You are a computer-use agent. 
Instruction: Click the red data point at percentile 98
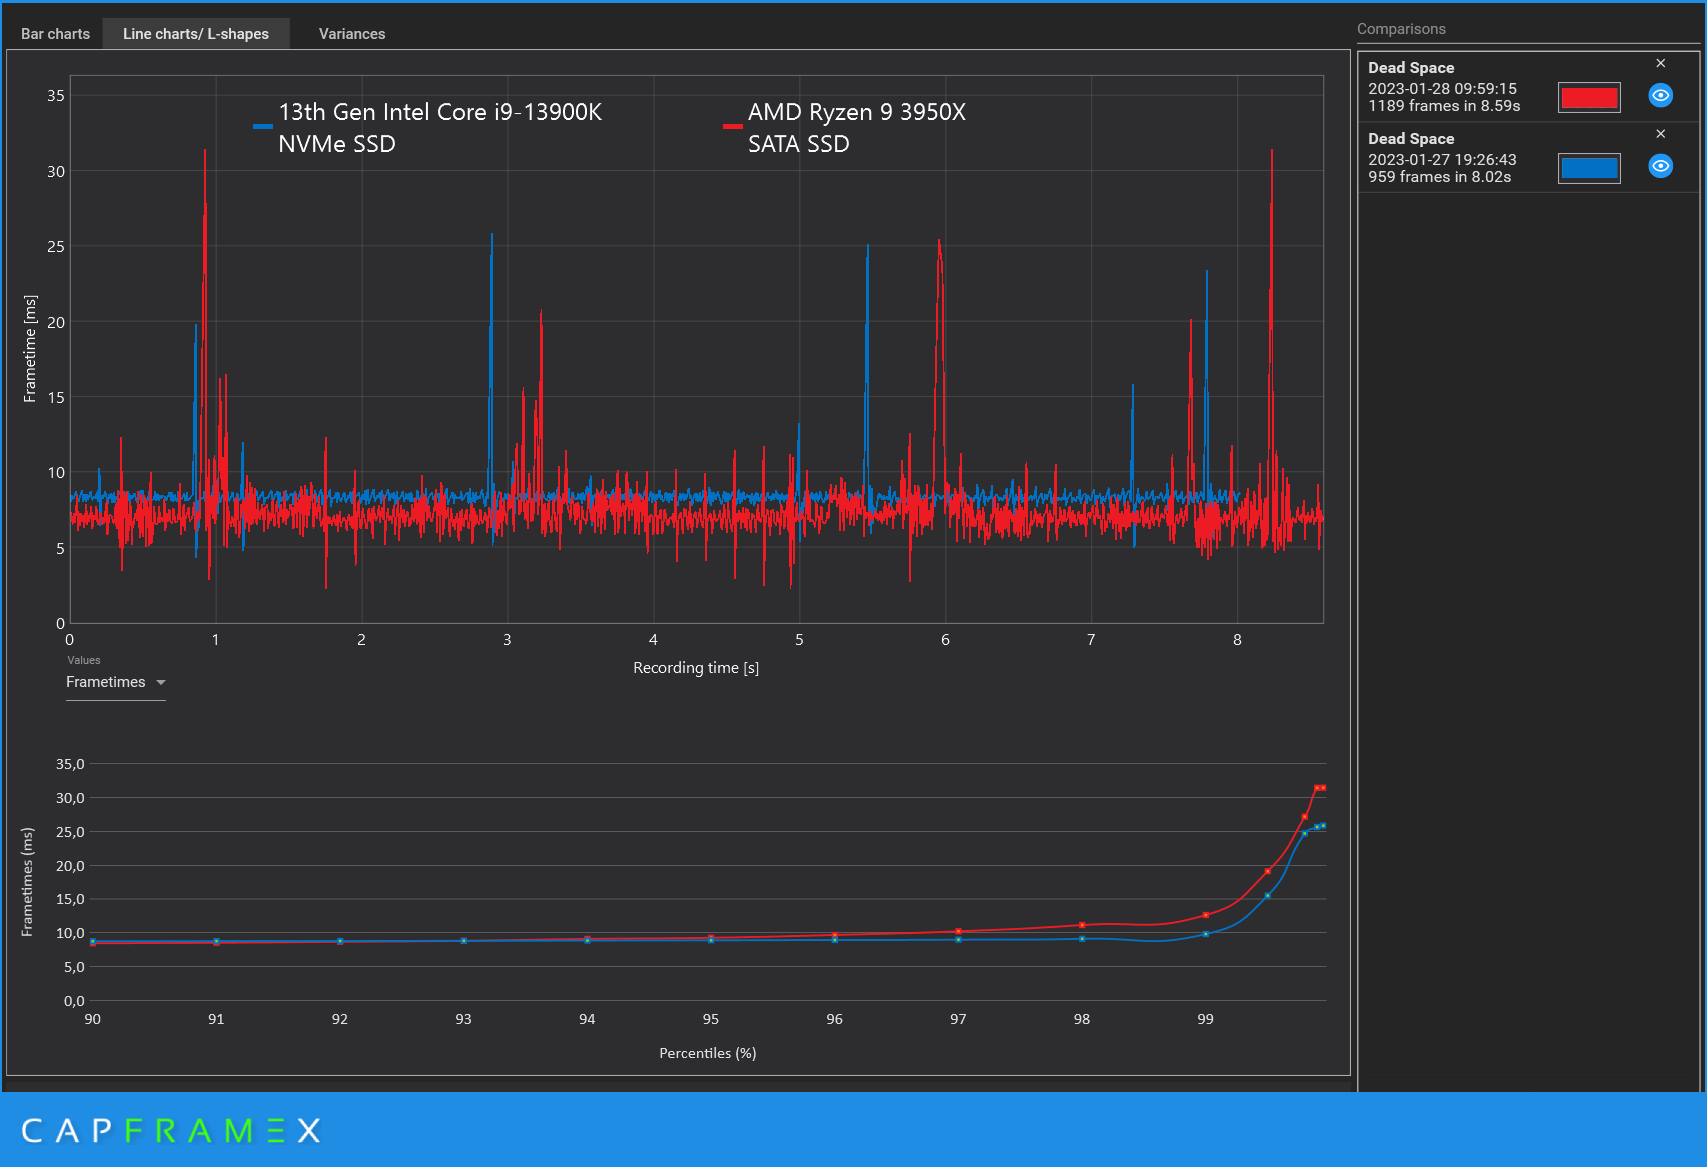pos(1082,925)
